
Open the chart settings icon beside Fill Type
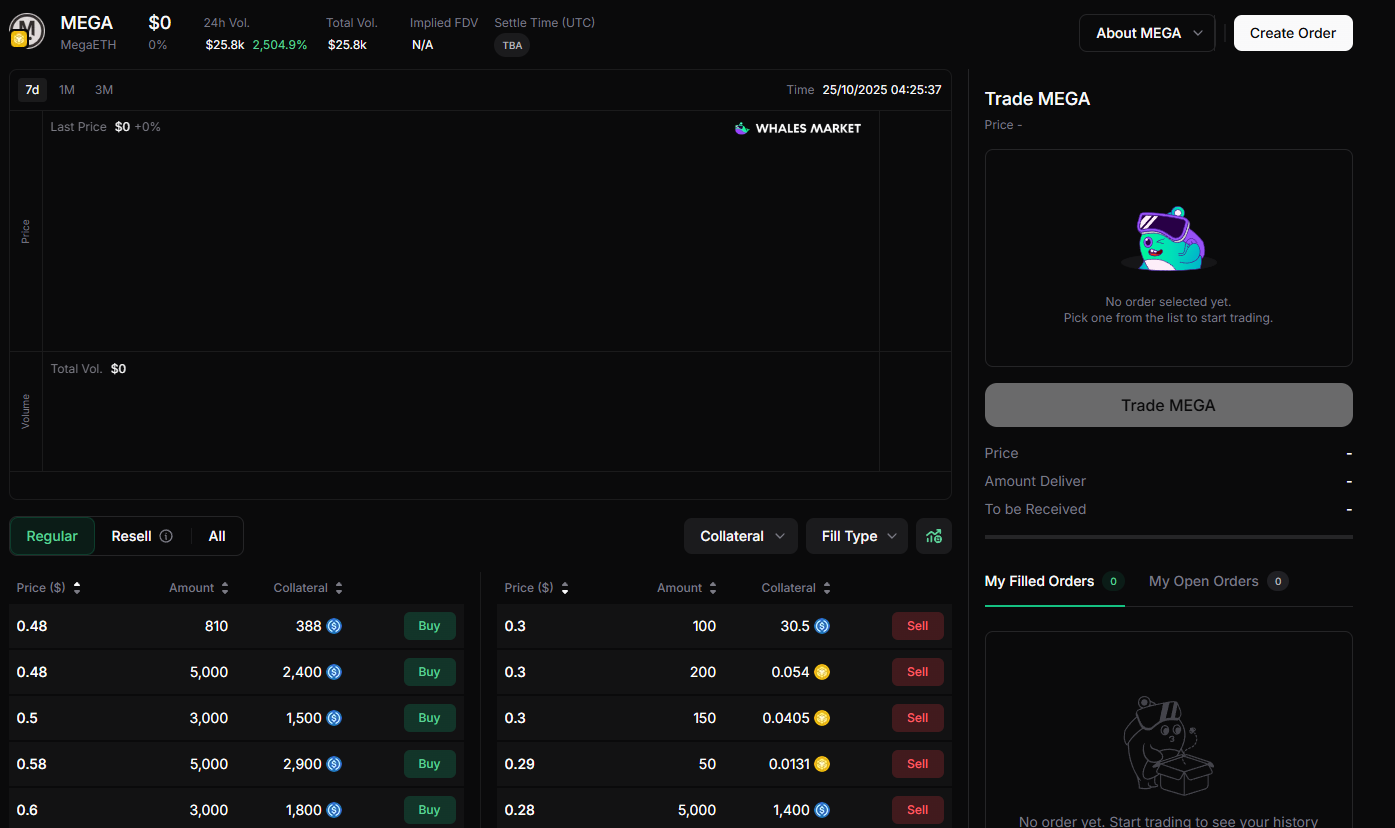(934, 536)
